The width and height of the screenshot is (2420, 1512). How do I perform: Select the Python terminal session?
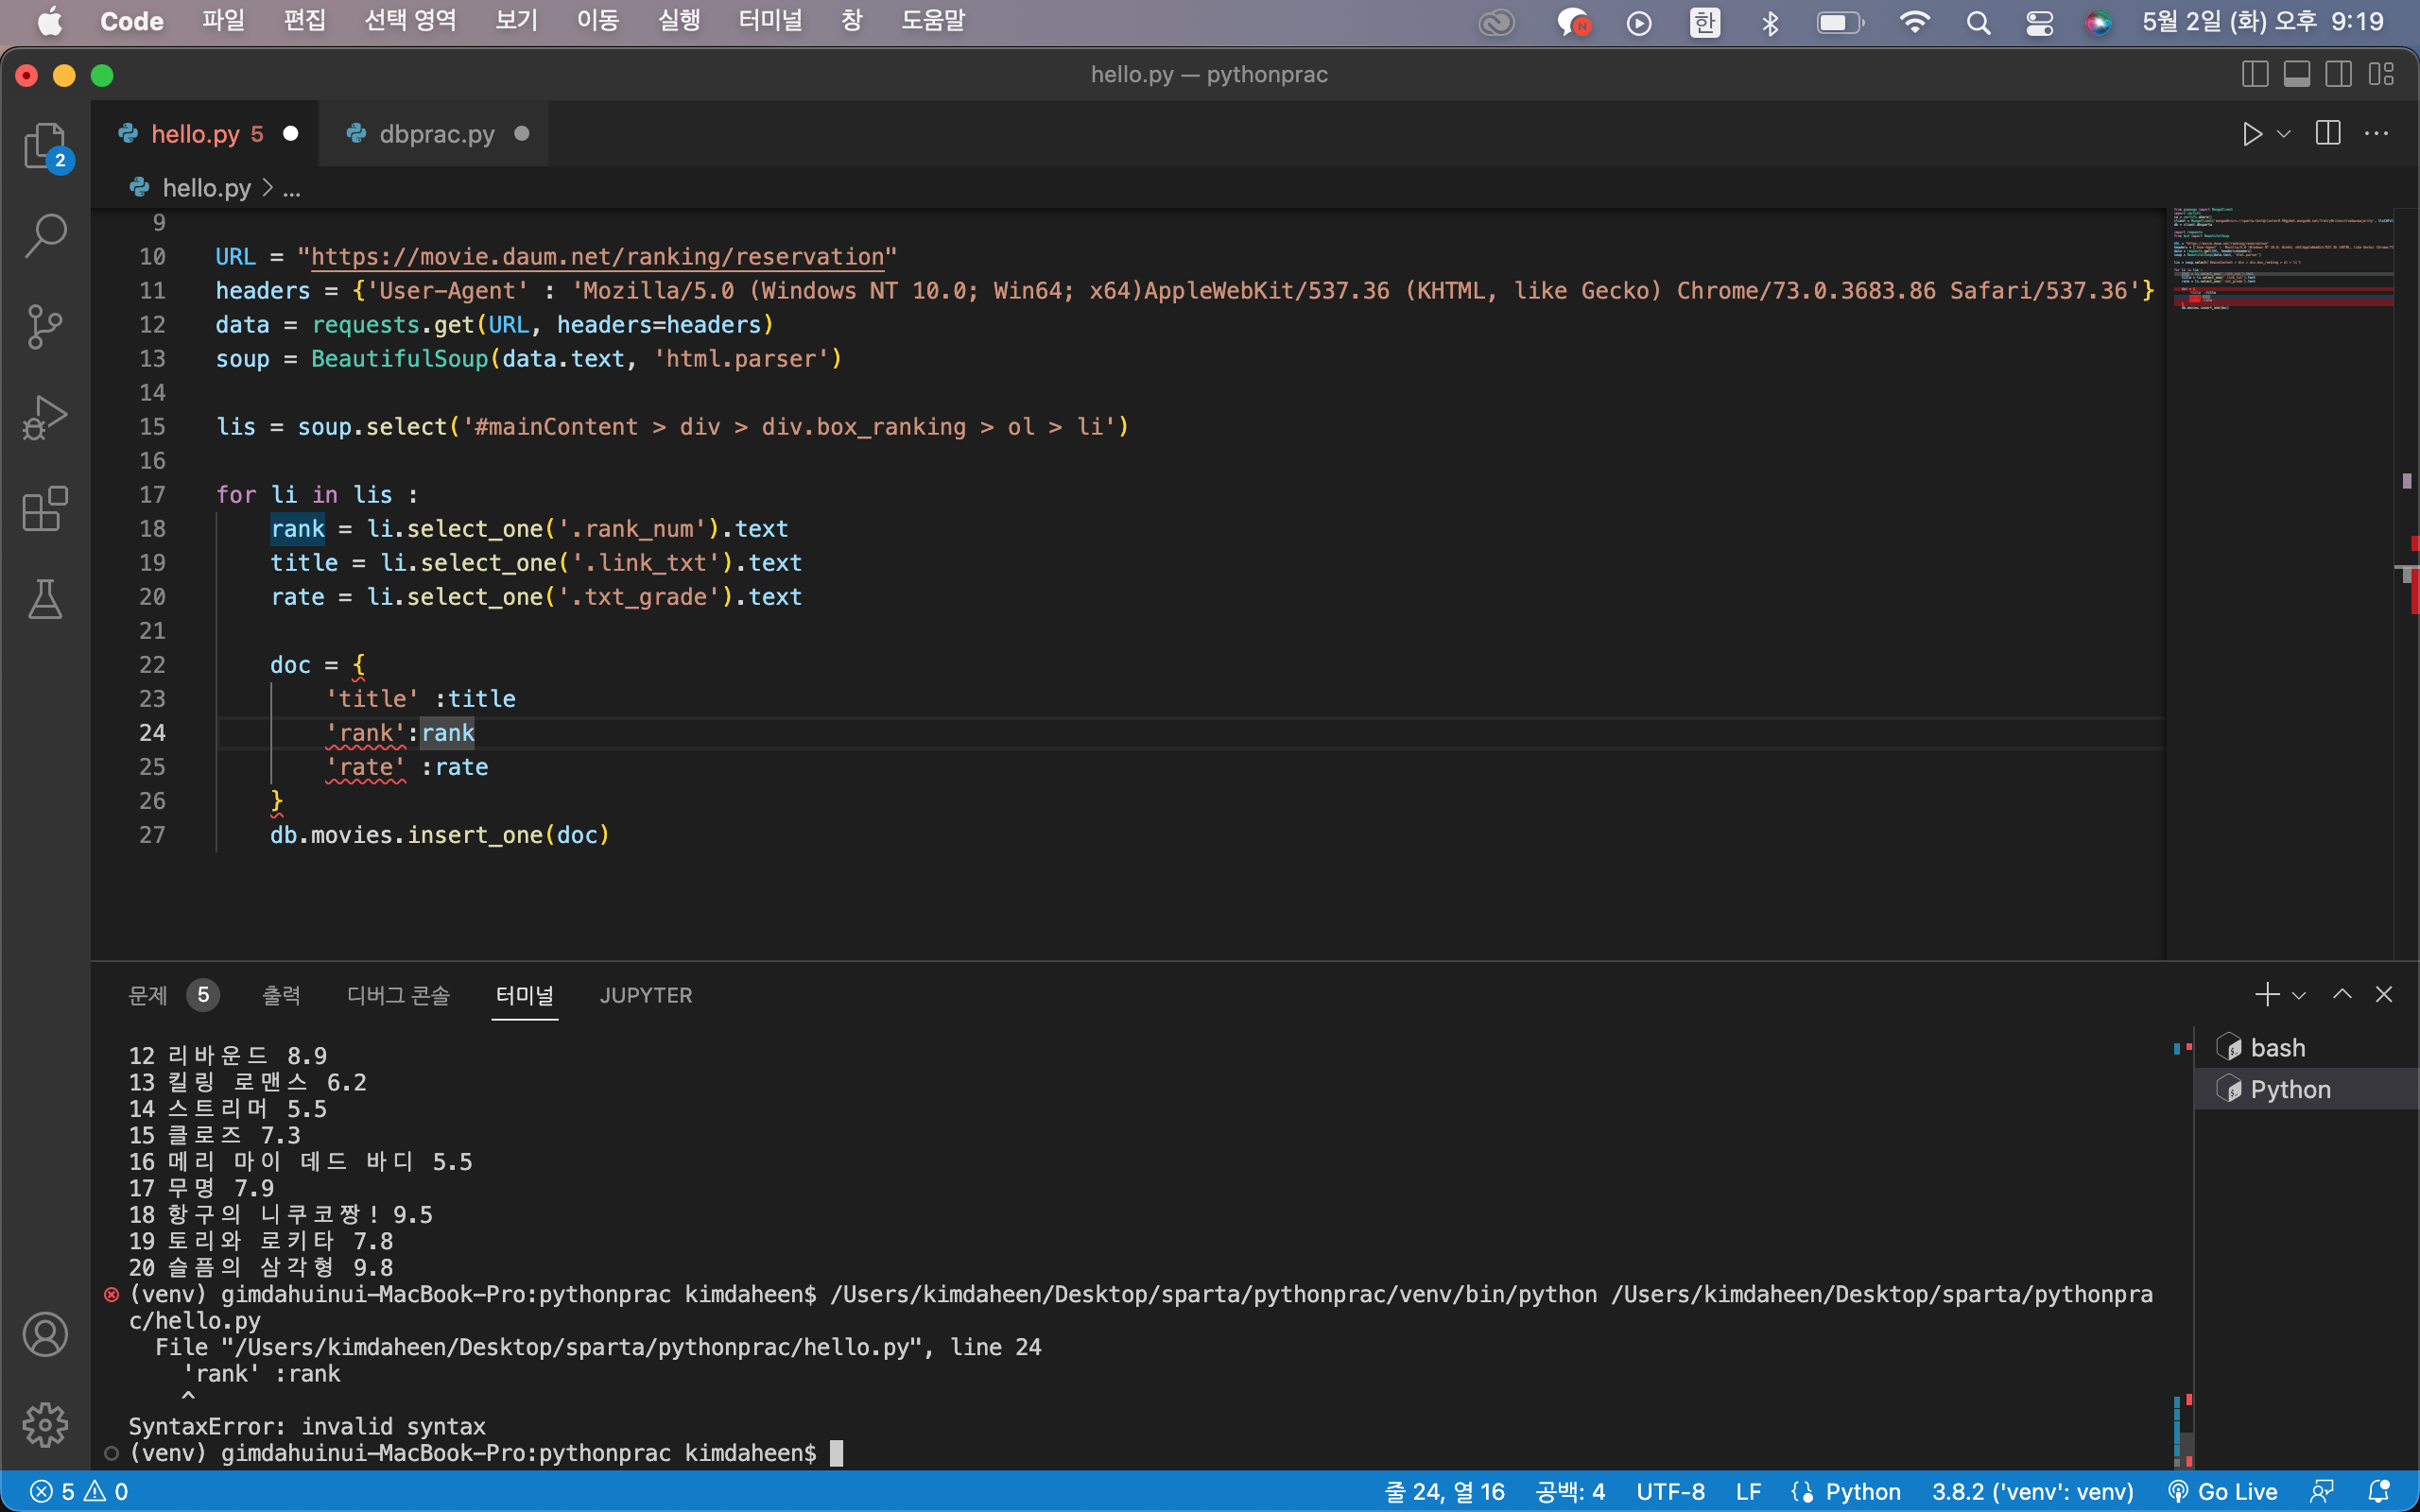2306,1089
